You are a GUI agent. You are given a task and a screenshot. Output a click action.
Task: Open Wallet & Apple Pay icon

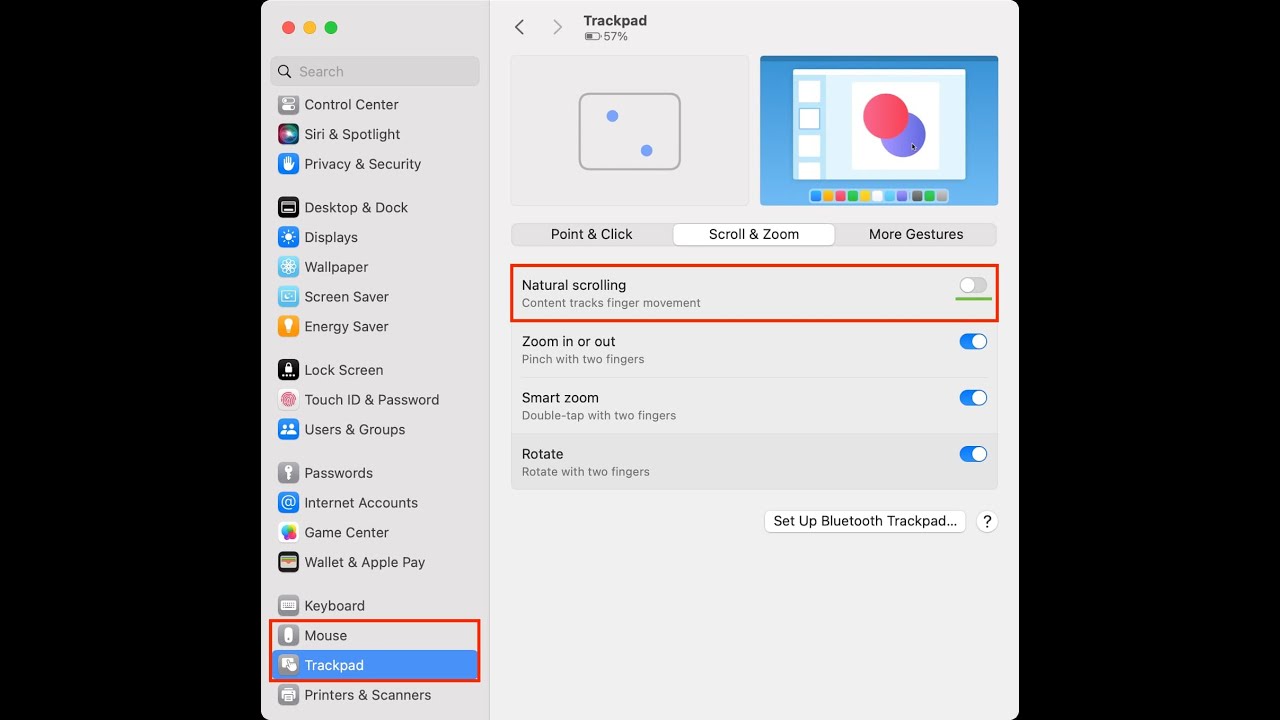point(289,562)
